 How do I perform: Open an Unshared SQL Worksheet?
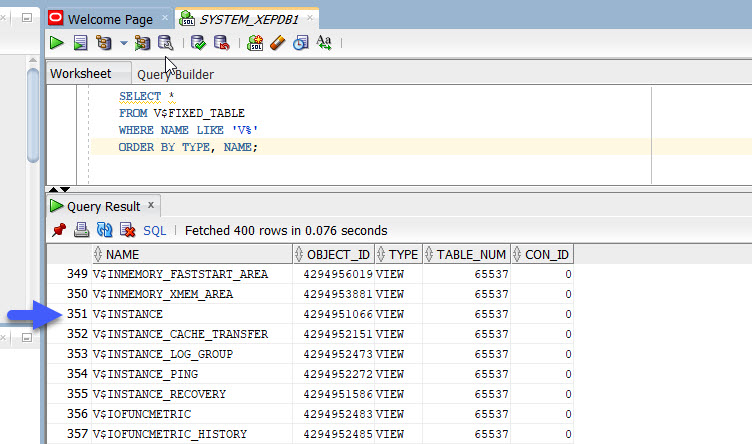click(x=255, y=43)
